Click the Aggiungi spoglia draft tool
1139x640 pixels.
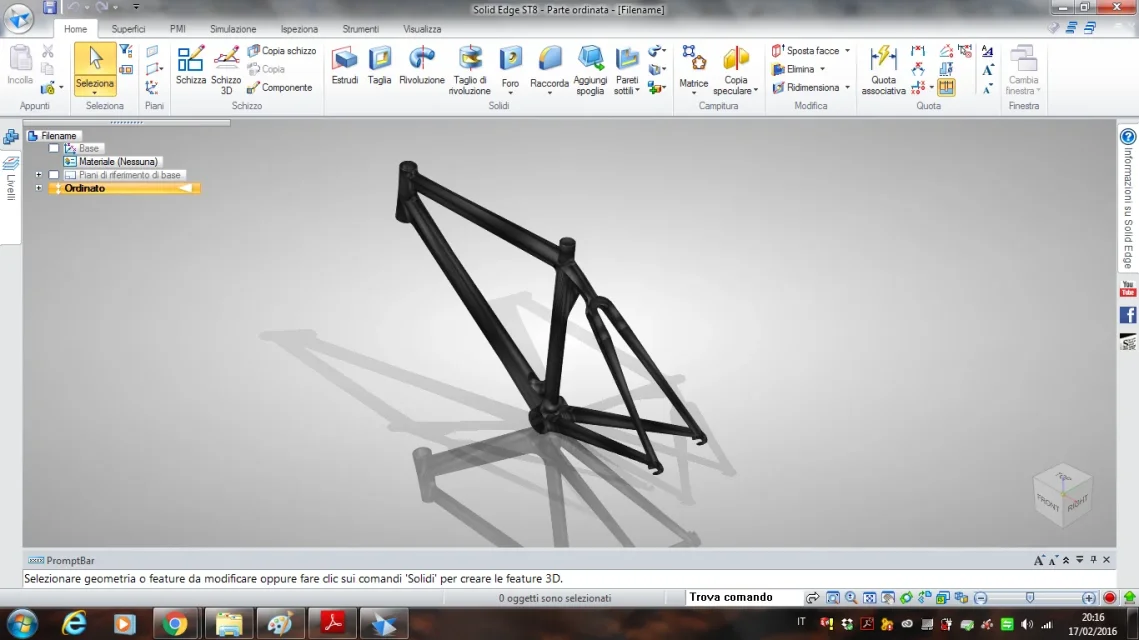tap(590, 70)
